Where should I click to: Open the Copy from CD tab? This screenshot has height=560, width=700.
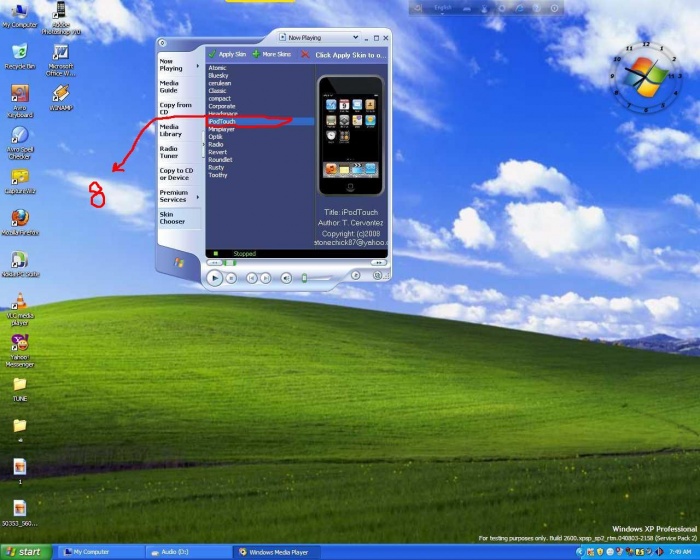(175, 108)
